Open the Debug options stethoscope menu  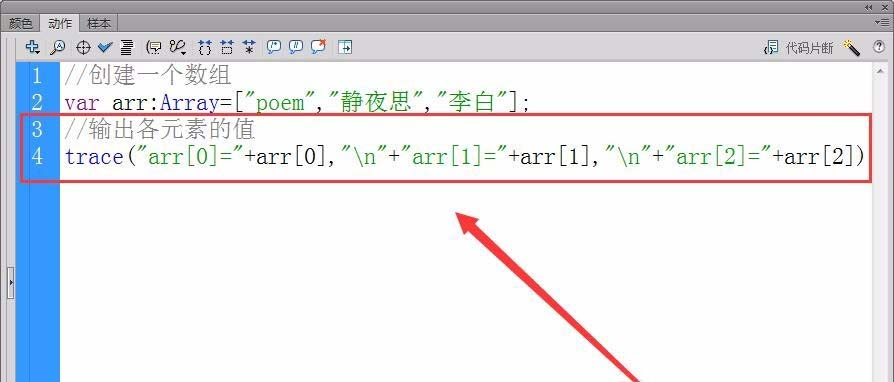[x=178, y=47]
